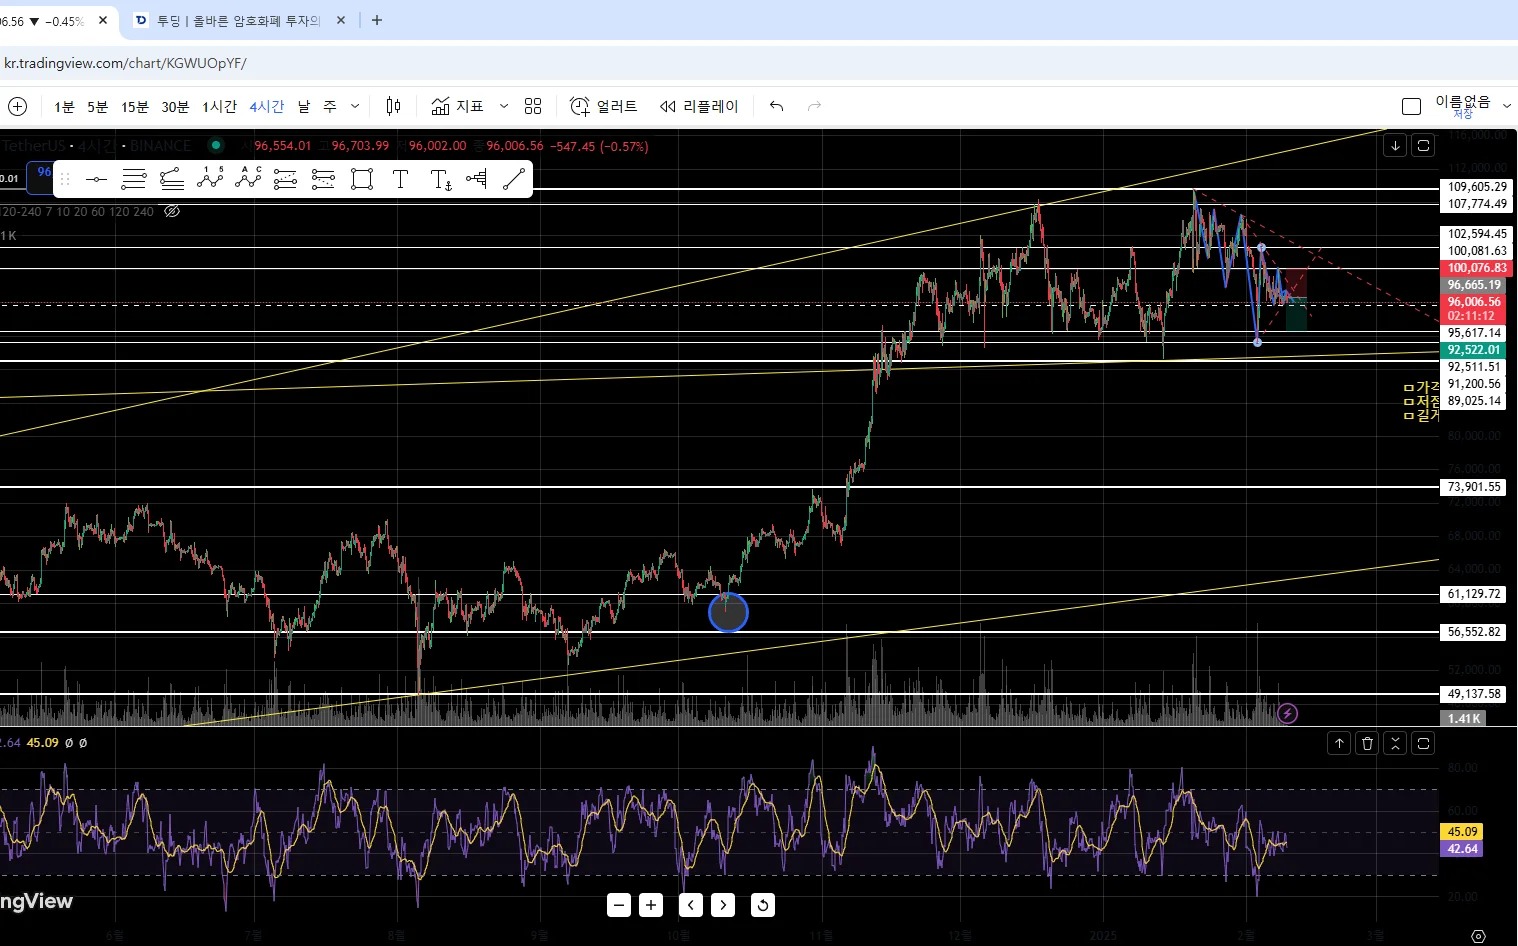Image resolution: width=1518 pixels, height=946 pixels.
Task: Click the zoom in plus button
Action: 651,905
